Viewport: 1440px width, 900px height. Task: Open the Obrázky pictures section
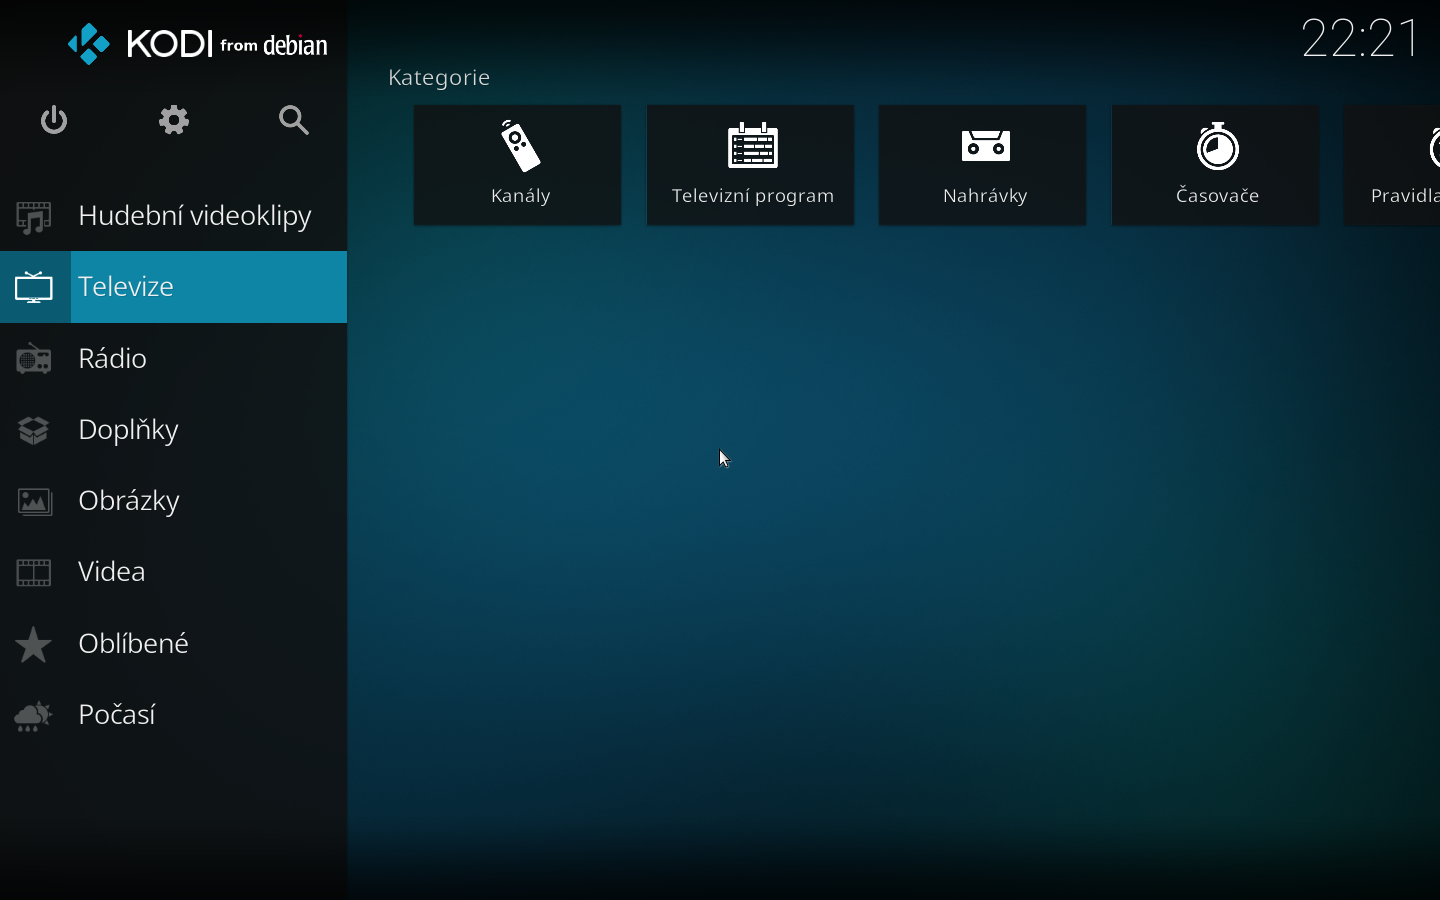(174, 500)
